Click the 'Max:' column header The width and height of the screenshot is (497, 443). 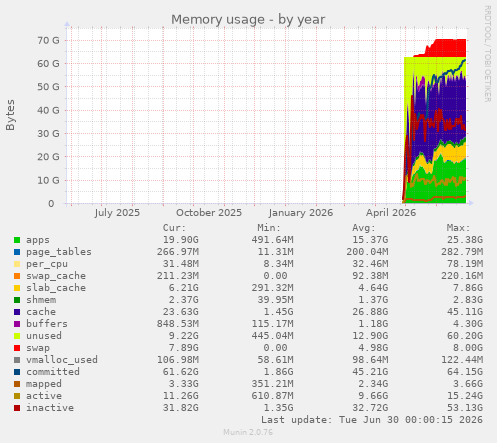click(458, 228)
